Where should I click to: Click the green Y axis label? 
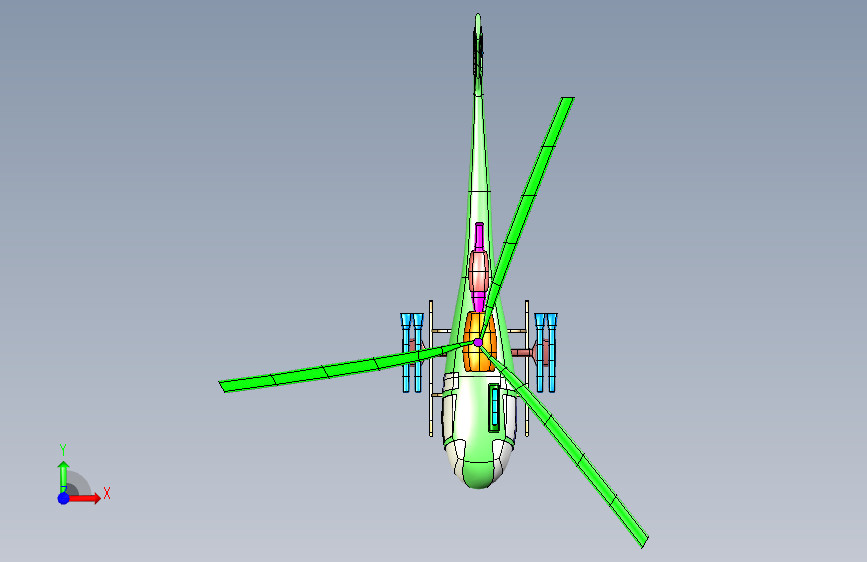pyautogui.click(x=63, y=450)
